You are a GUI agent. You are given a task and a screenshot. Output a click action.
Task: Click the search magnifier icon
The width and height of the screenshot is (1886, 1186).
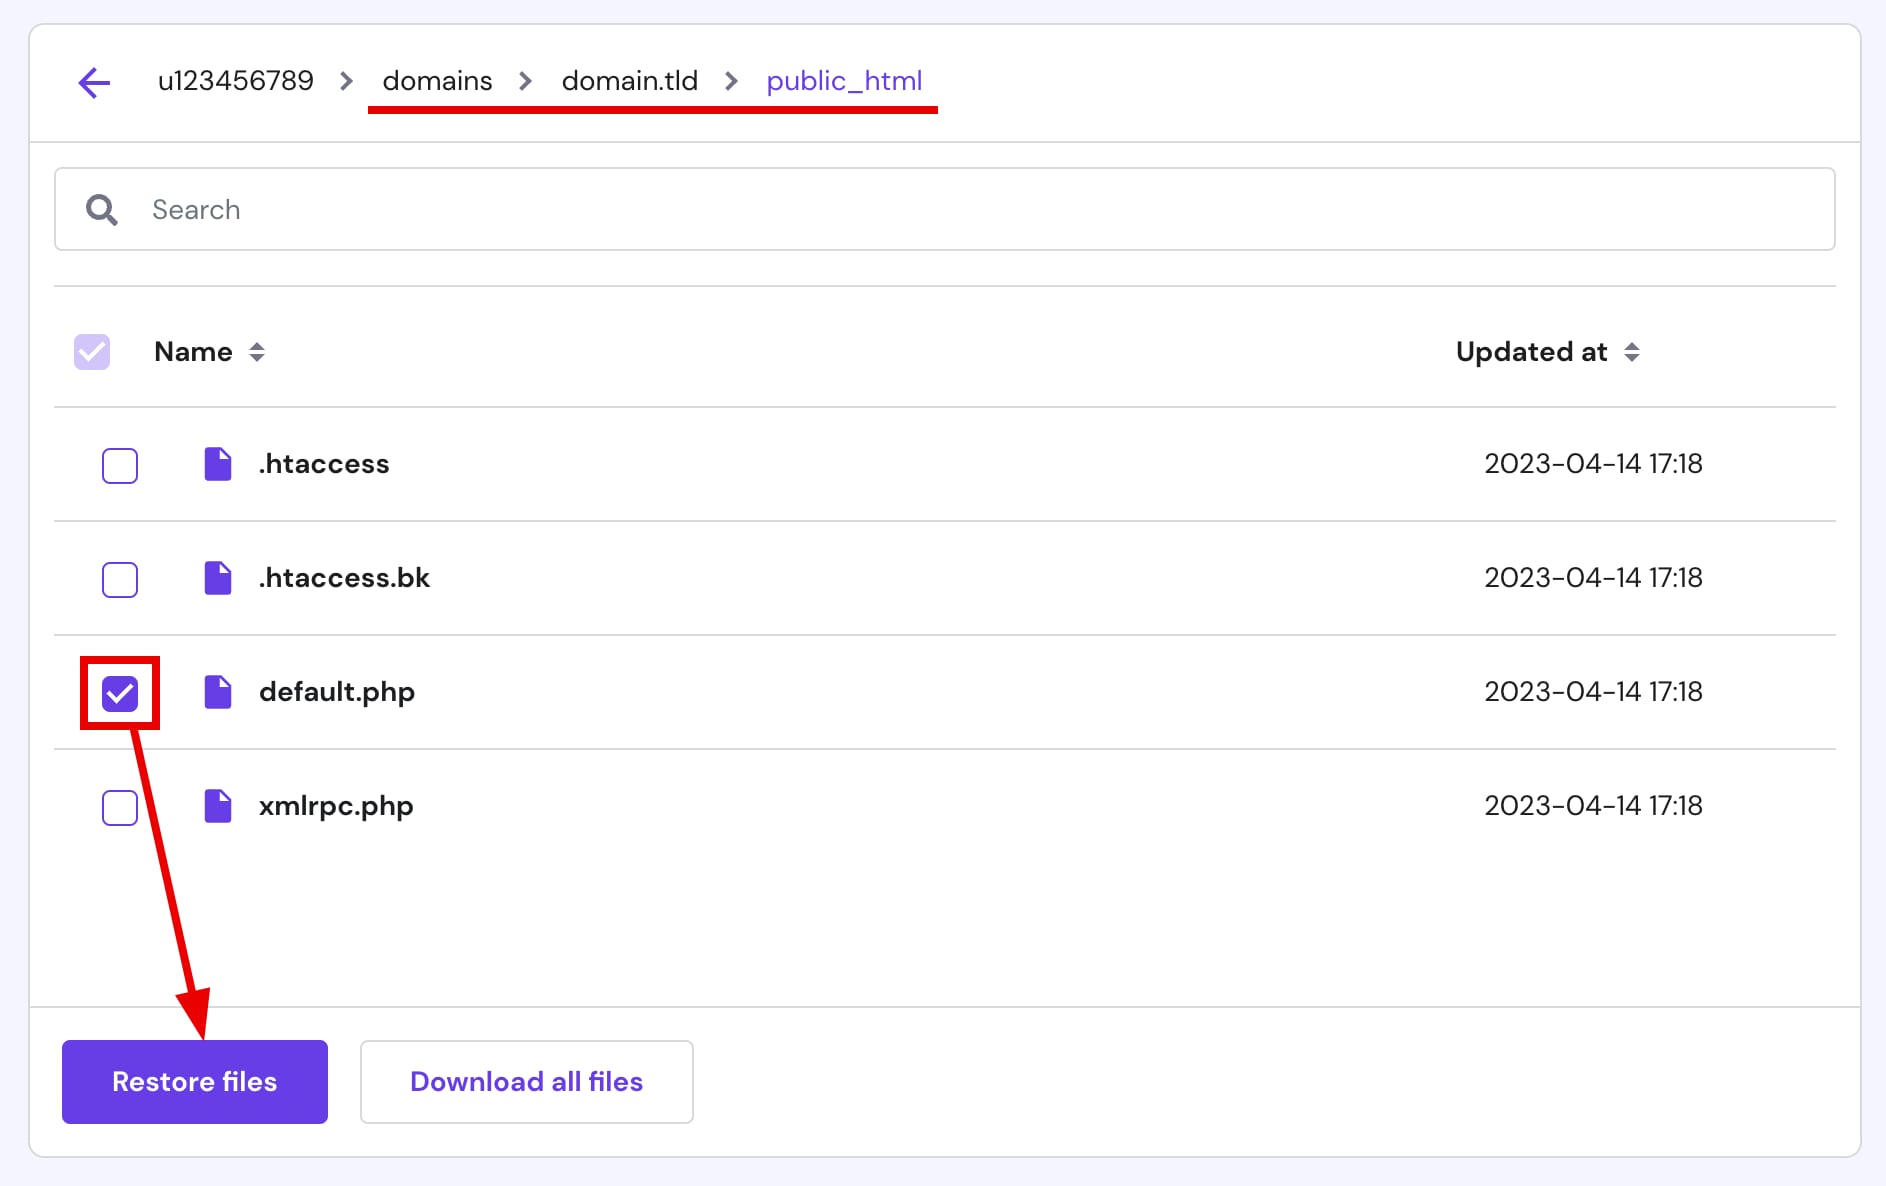click(101, 210)
